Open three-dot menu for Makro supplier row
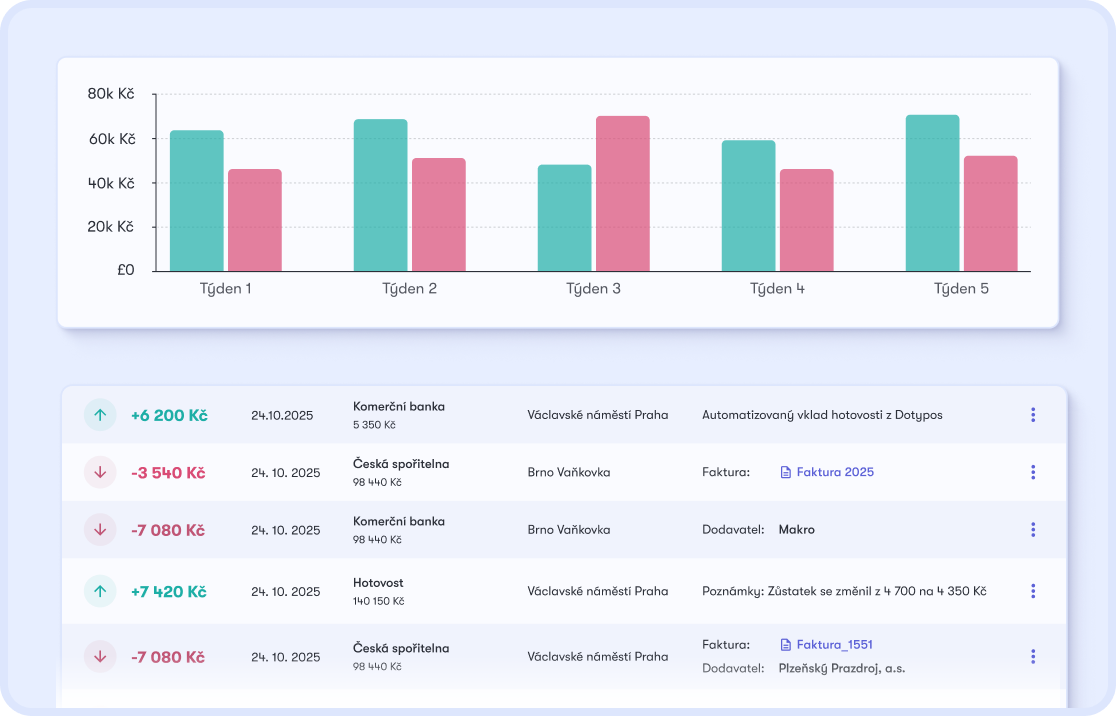This screenshot has width=1116, height=716. [x=1033, y=530]
